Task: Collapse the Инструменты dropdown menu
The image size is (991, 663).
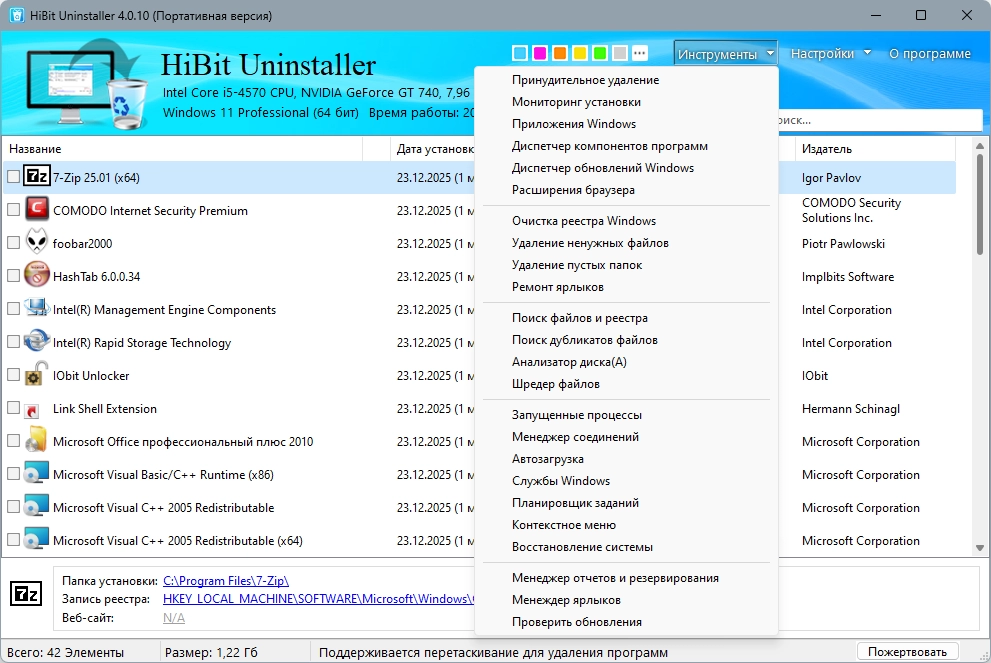Action: coord(726,54)
